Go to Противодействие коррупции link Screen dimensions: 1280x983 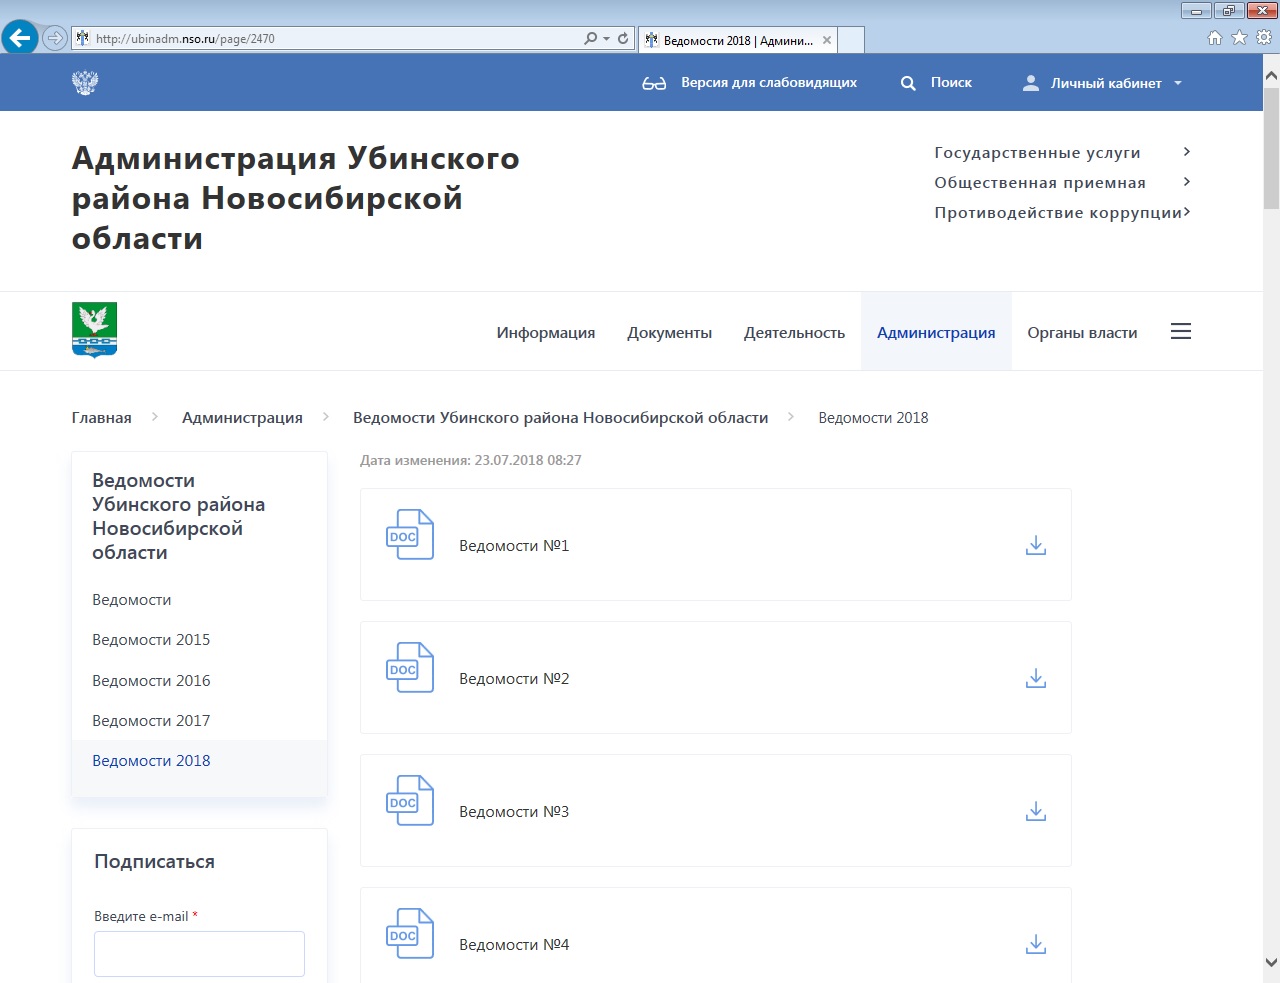coord(1058,213)
